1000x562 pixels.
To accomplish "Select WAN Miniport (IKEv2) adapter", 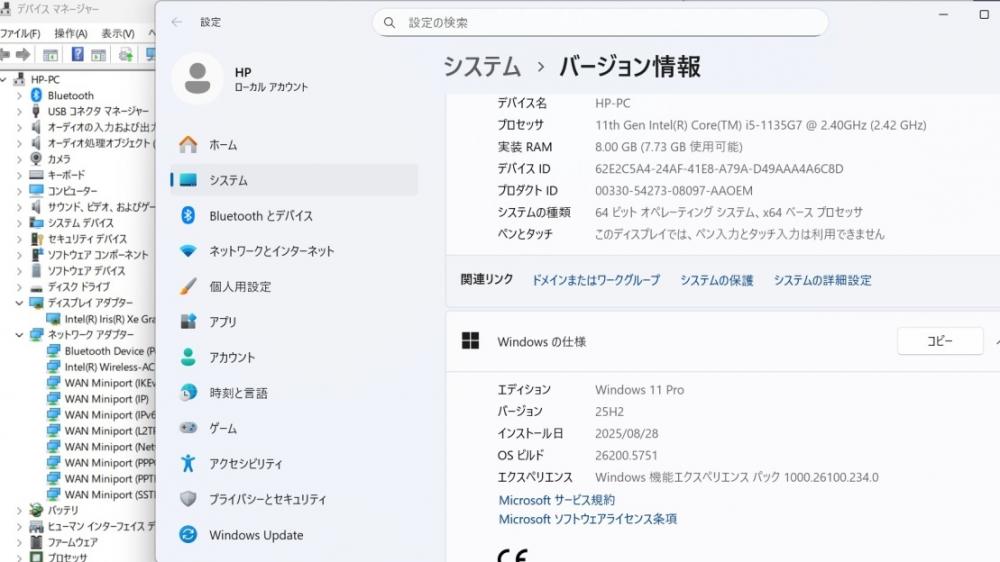I will pyautogui.click(x=110, y=382).
